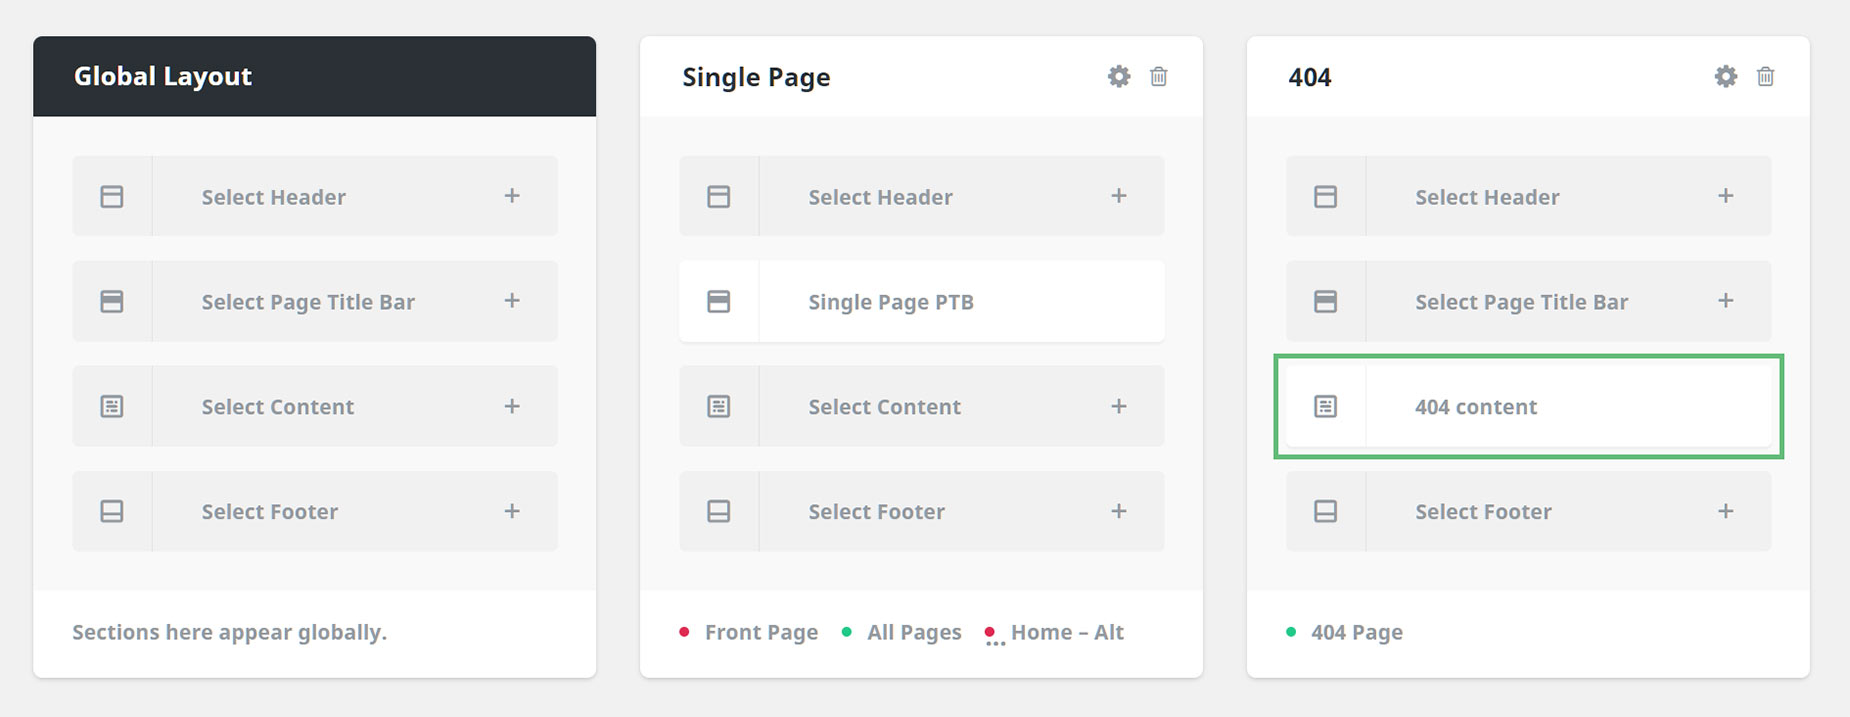The width and height of the screenshot is (1850, 717).
Task: Choose Select Content in Single Page layout
Action: tap(922, 406)
